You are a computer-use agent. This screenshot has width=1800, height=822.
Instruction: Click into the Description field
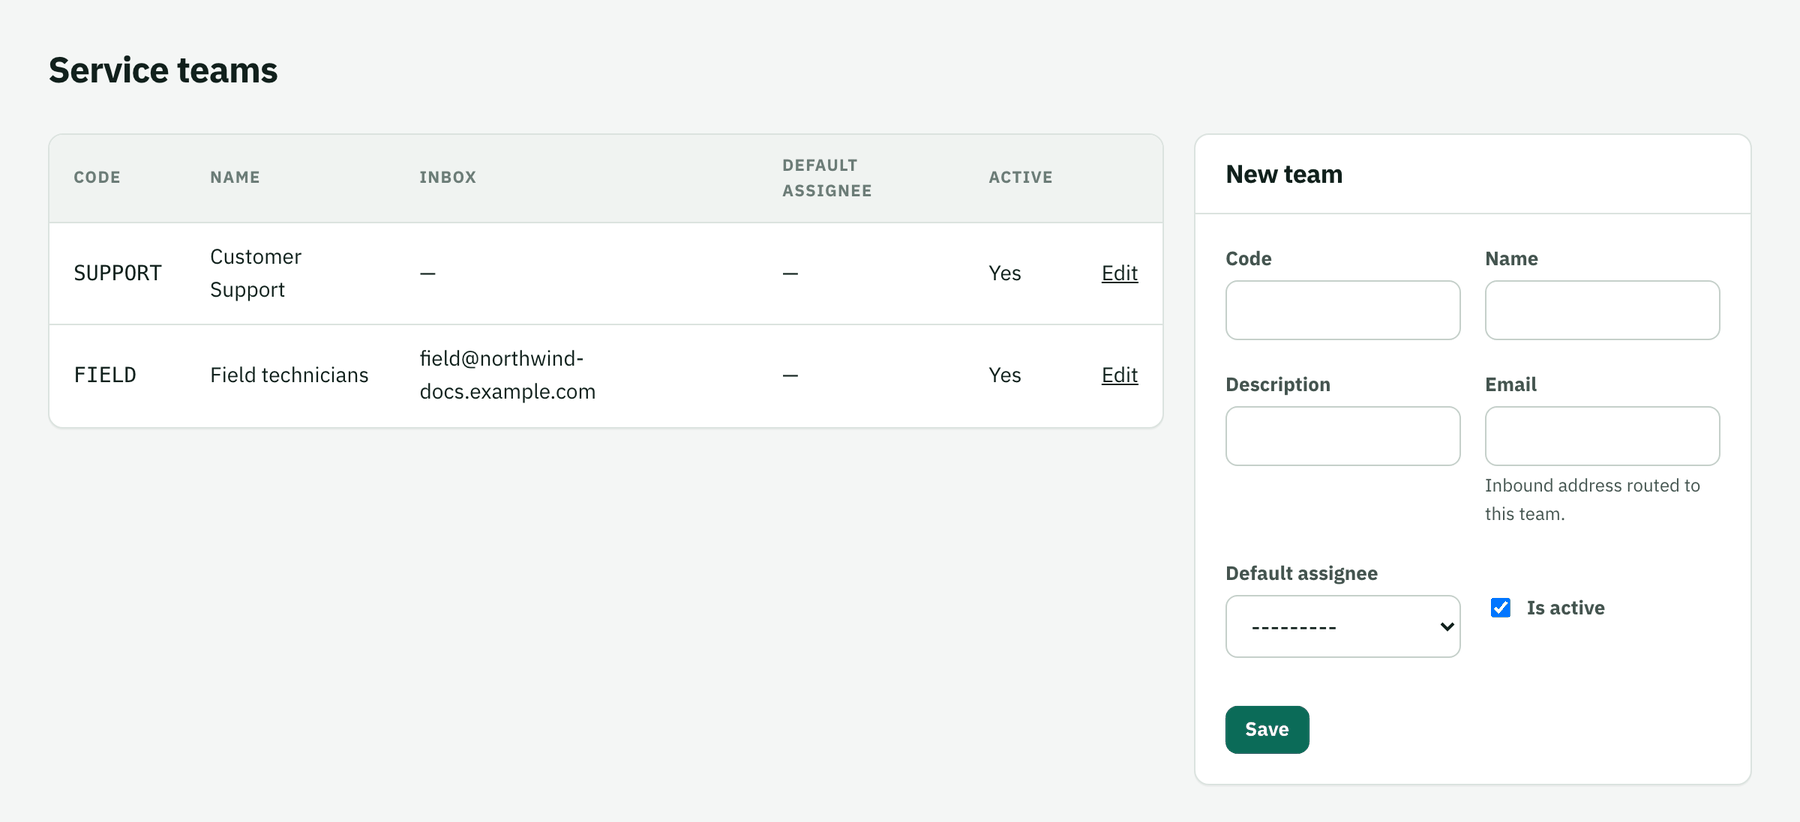1342,436
